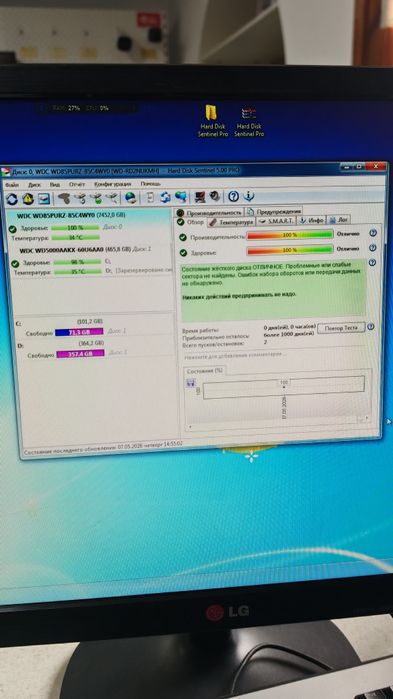393x699 pixels.
Task: Click the RAM 27% desktop gadget
Action: click(67, 108)
